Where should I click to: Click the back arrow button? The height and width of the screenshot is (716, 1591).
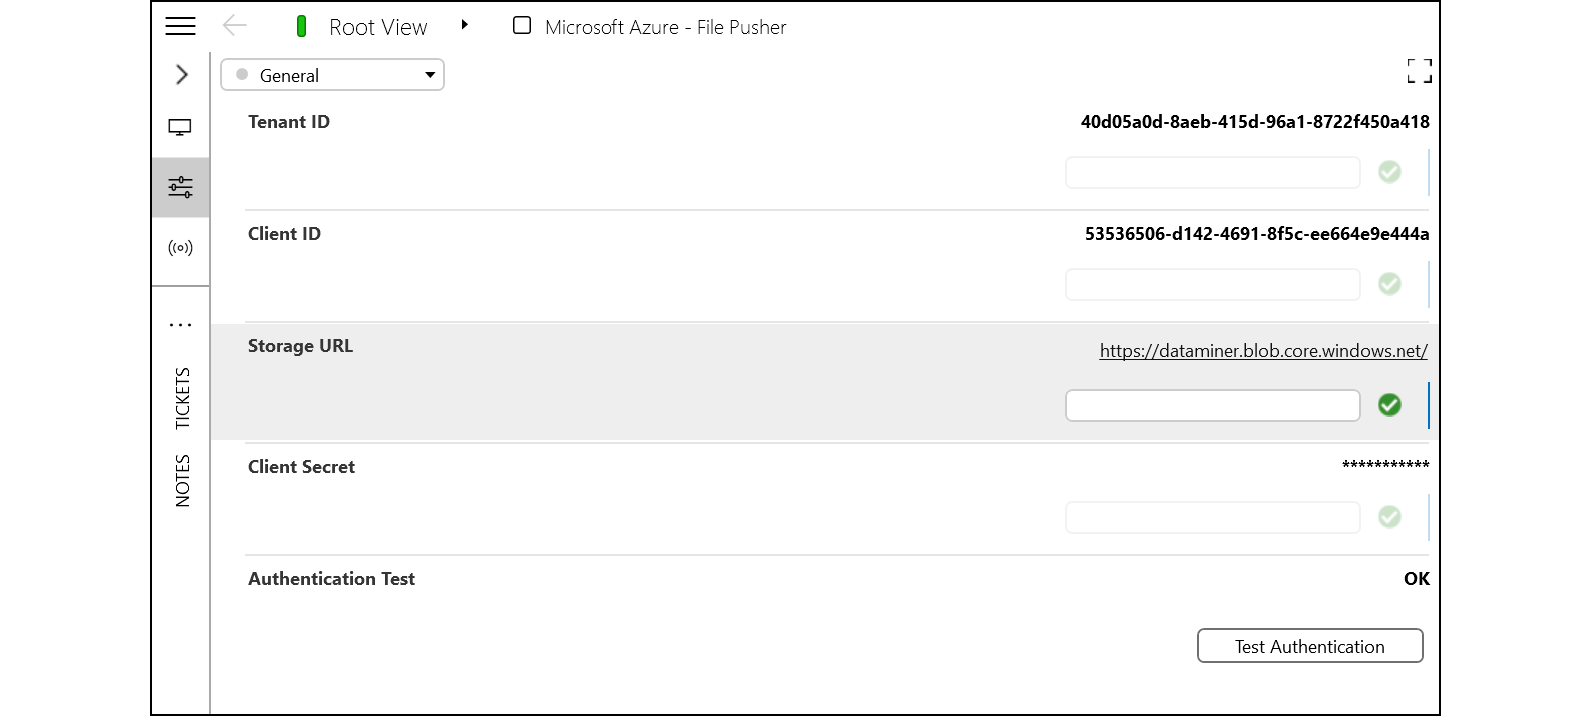pos(234,26)
